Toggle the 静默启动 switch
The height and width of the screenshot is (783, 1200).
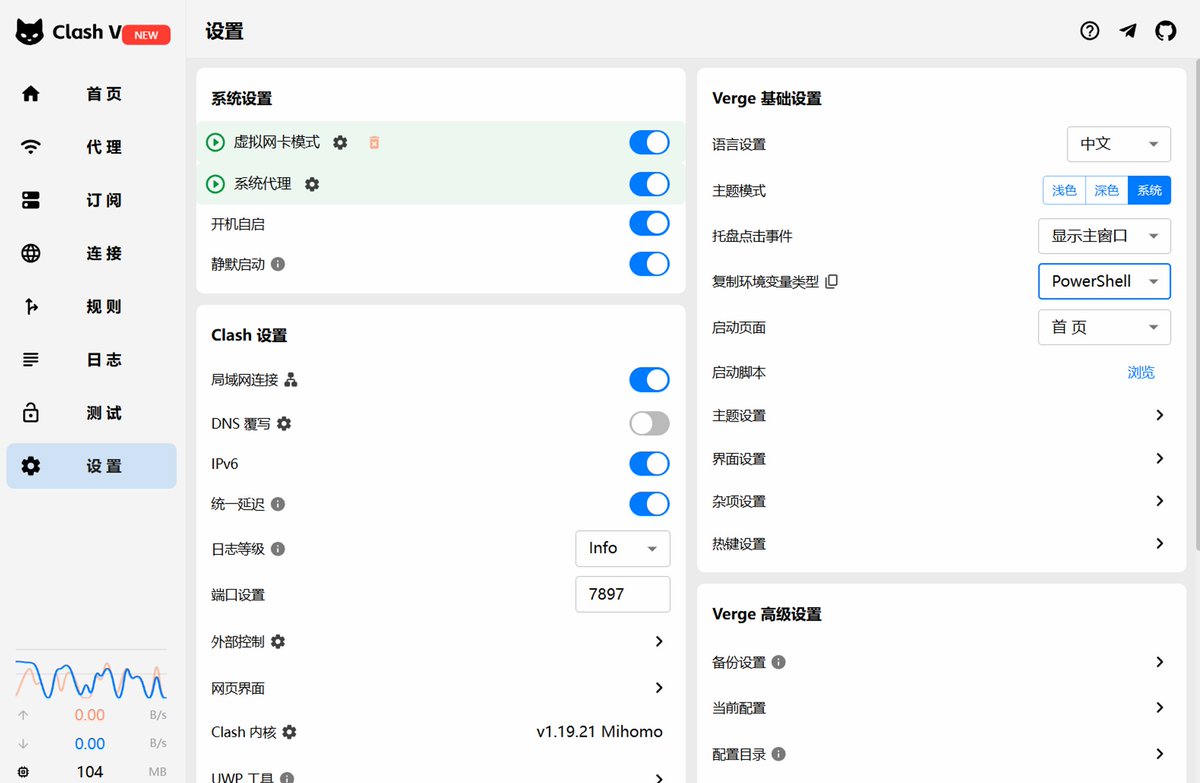pyautogui.click(x=650, y=264)
